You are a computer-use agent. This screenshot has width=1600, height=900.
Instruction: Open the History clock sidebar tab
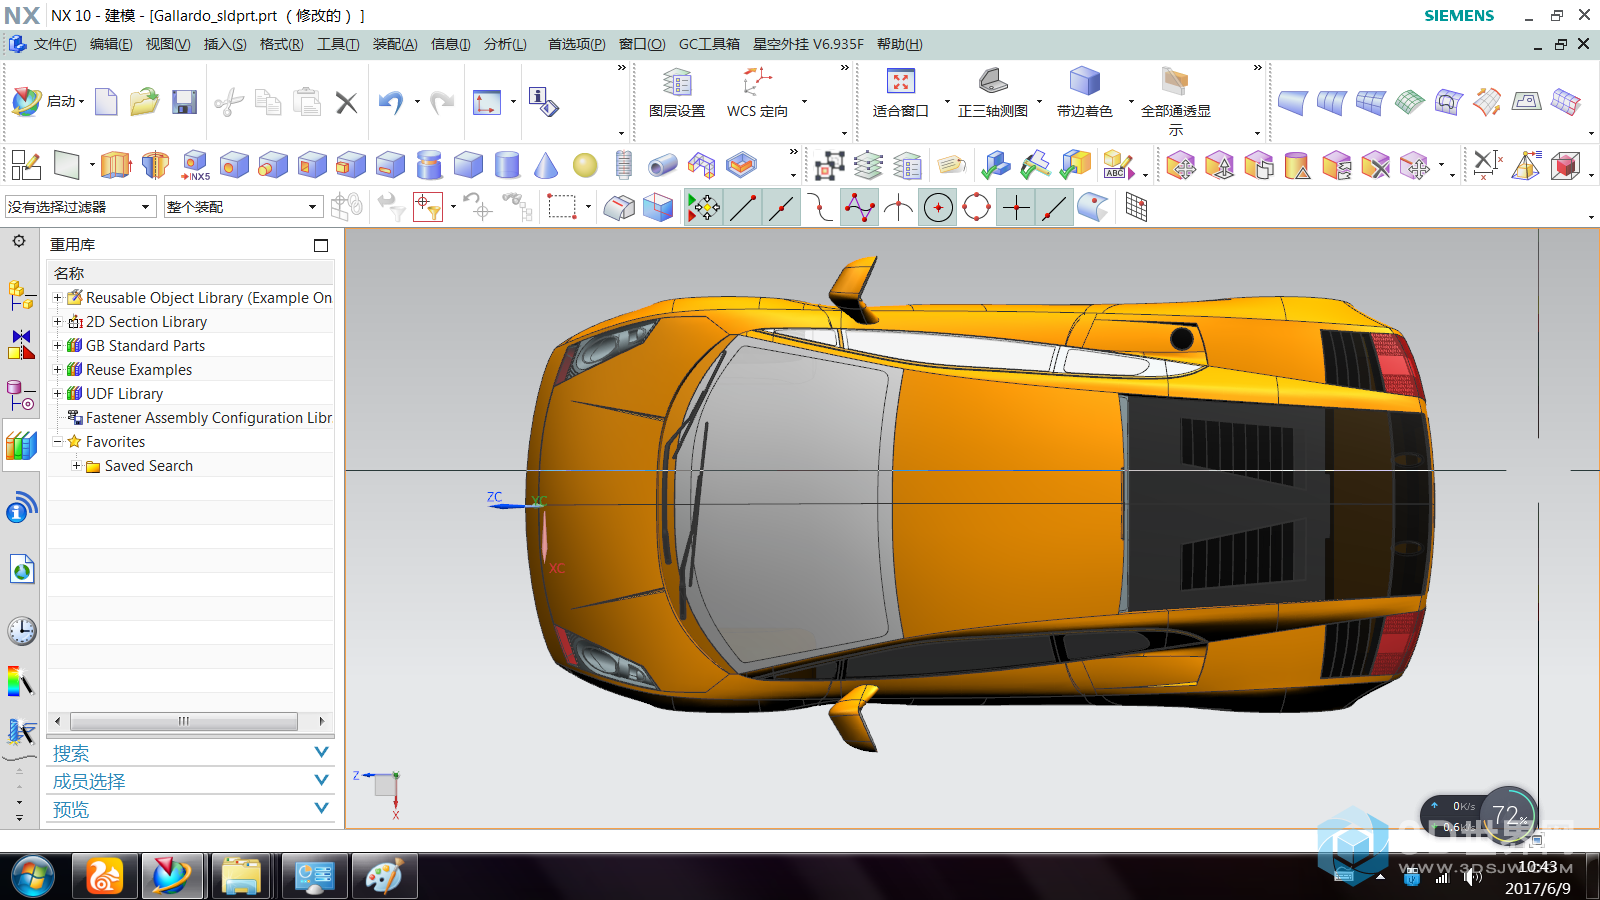click(x=21, y=631)
